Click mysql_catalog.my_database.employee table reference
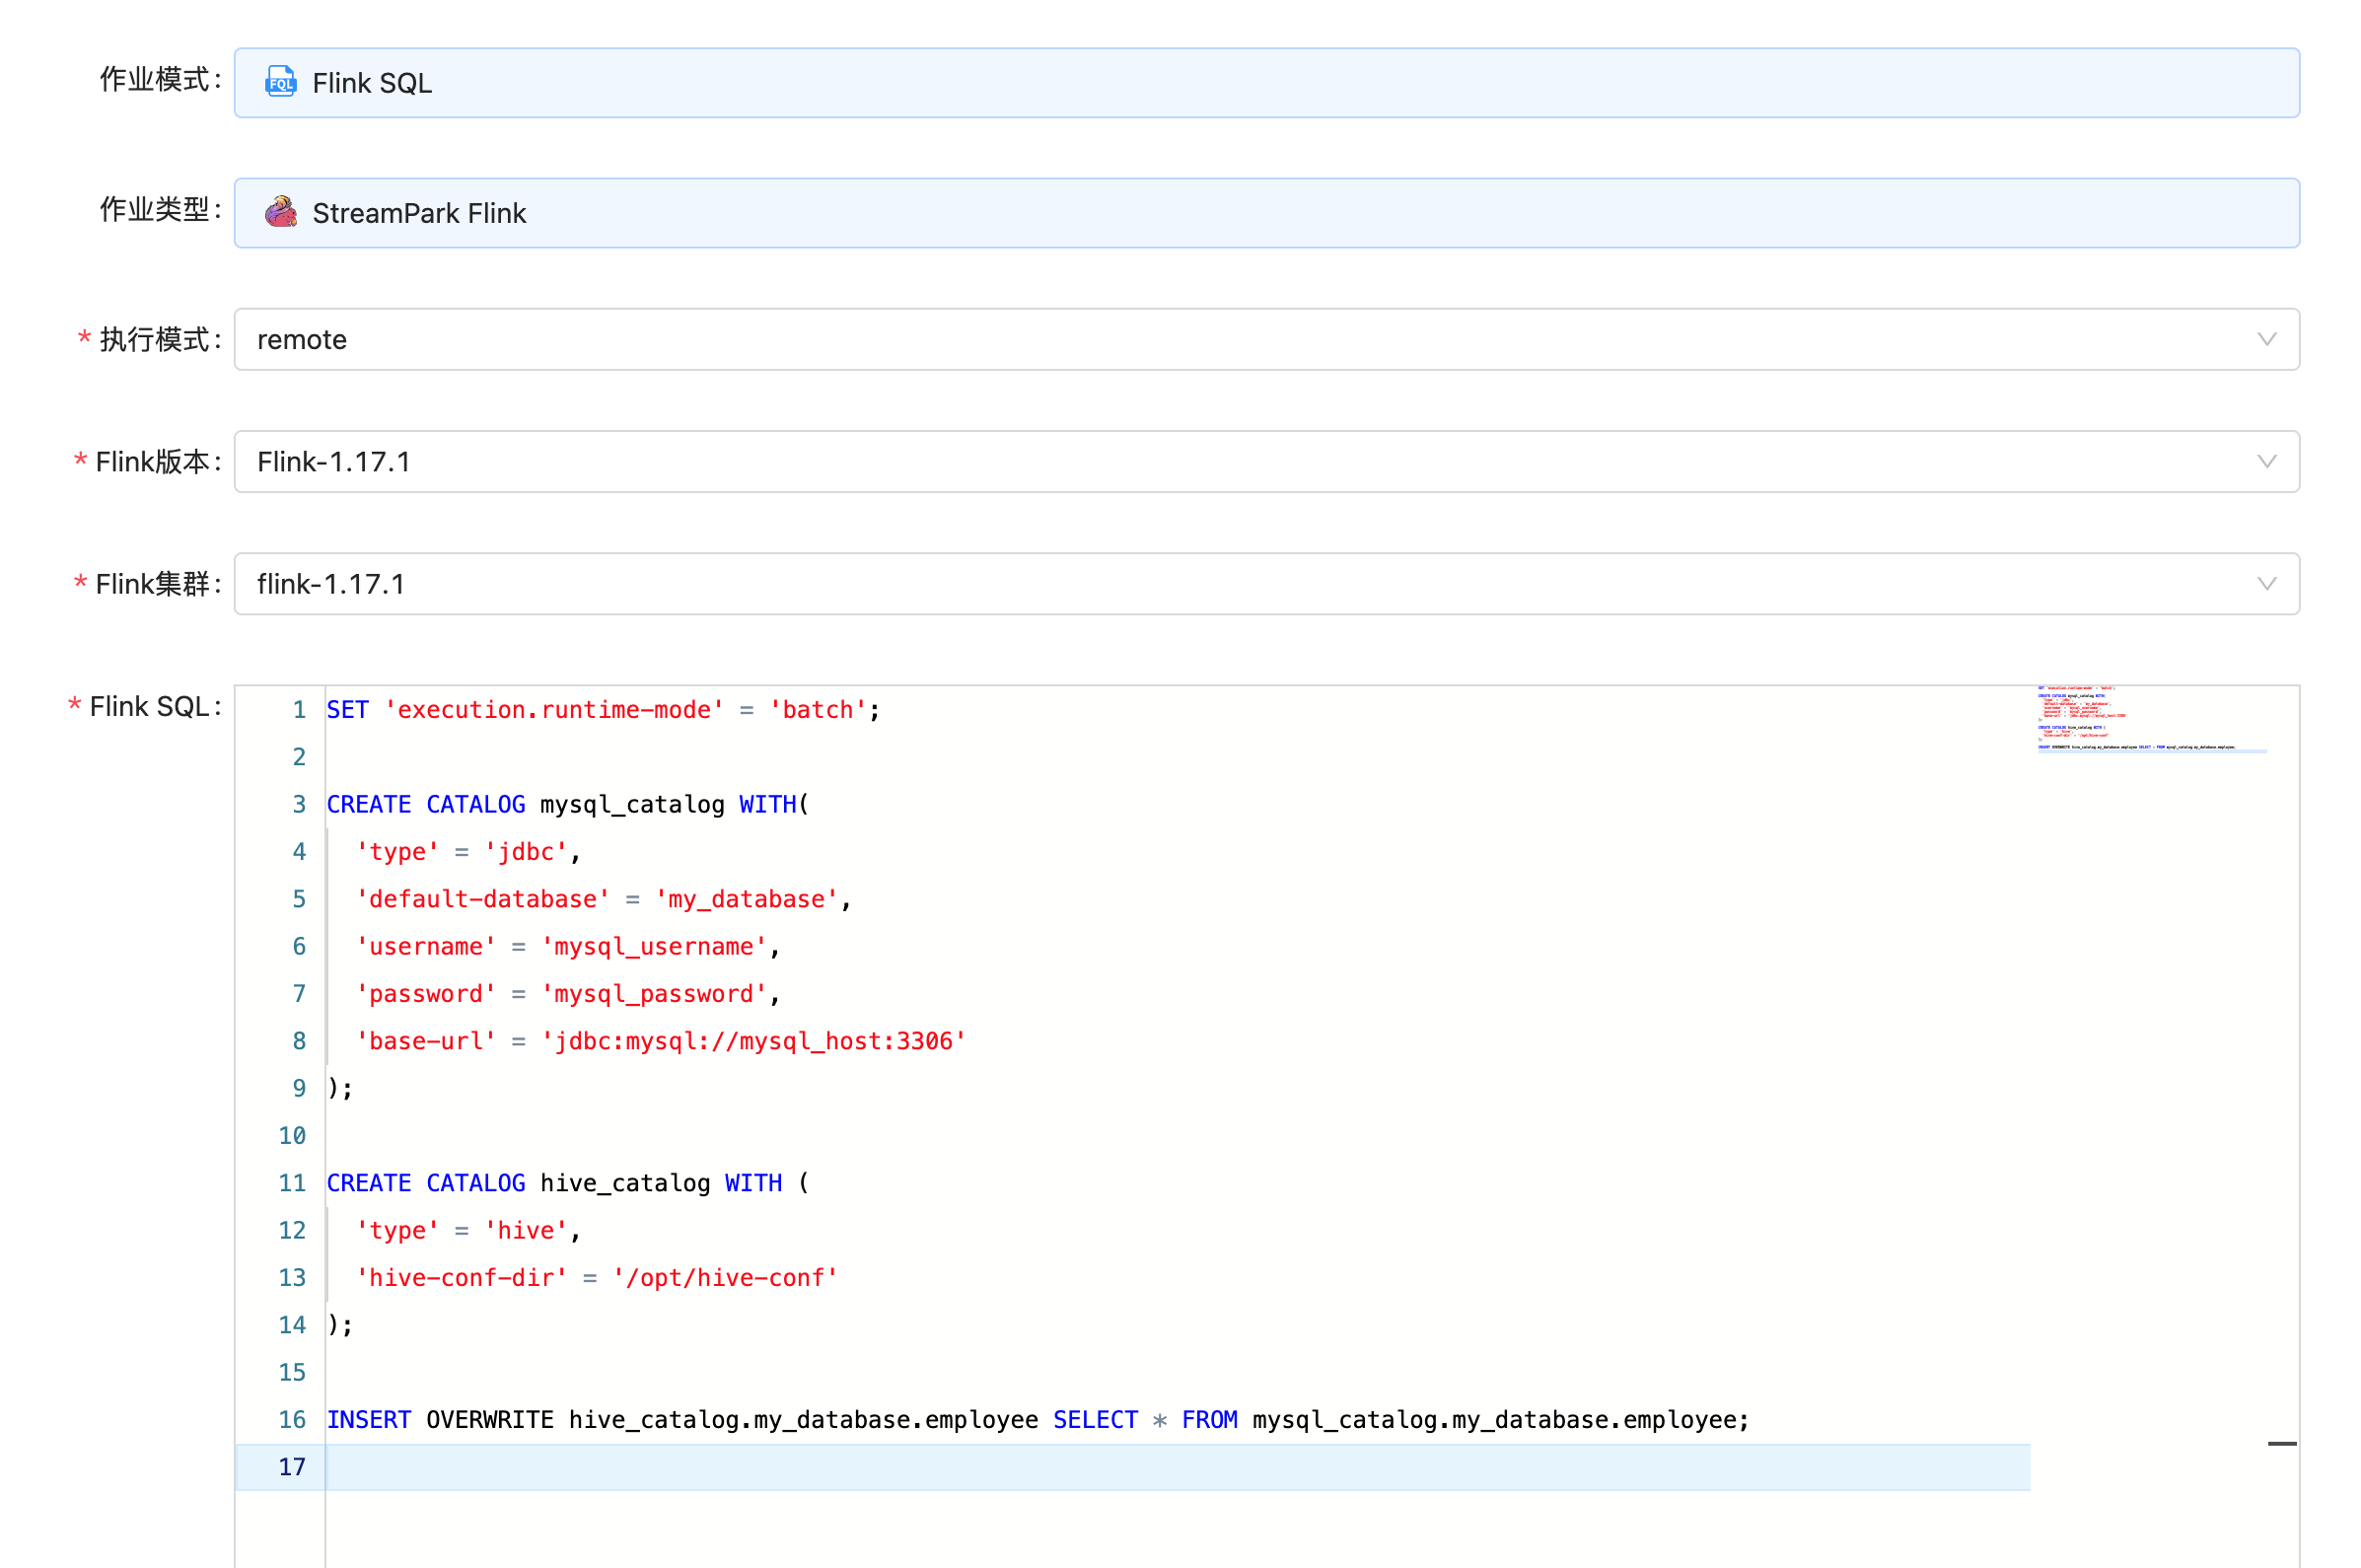Viewport: 2361px width, 1568px height. (x=1494, y=1419)
